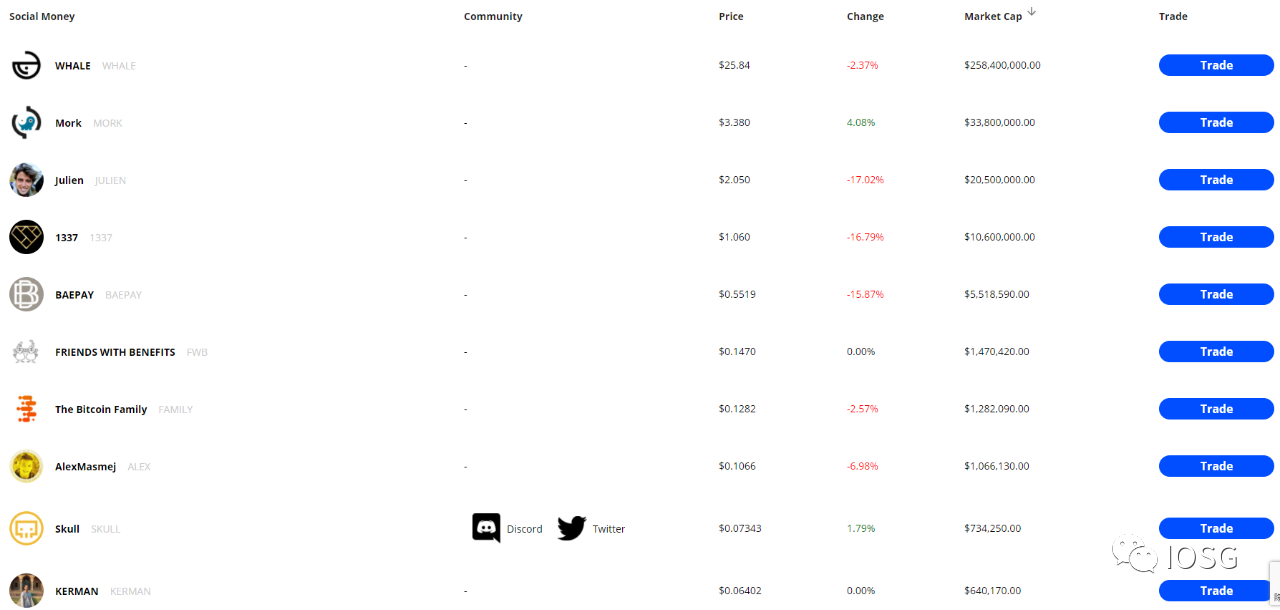Image resolution: width=1280 pixels, height=610 pixels.
Task: Trade the AlexMasmej token
Action: (1216, 466)
